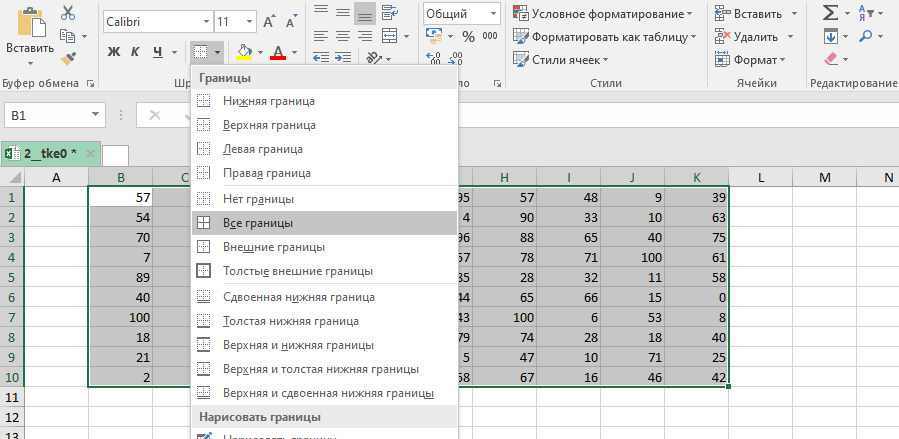The width and height of the screenshot is (899, 439).
Task: Open the number format 'Общий' dropdown
Action: [x=493, y=13]
